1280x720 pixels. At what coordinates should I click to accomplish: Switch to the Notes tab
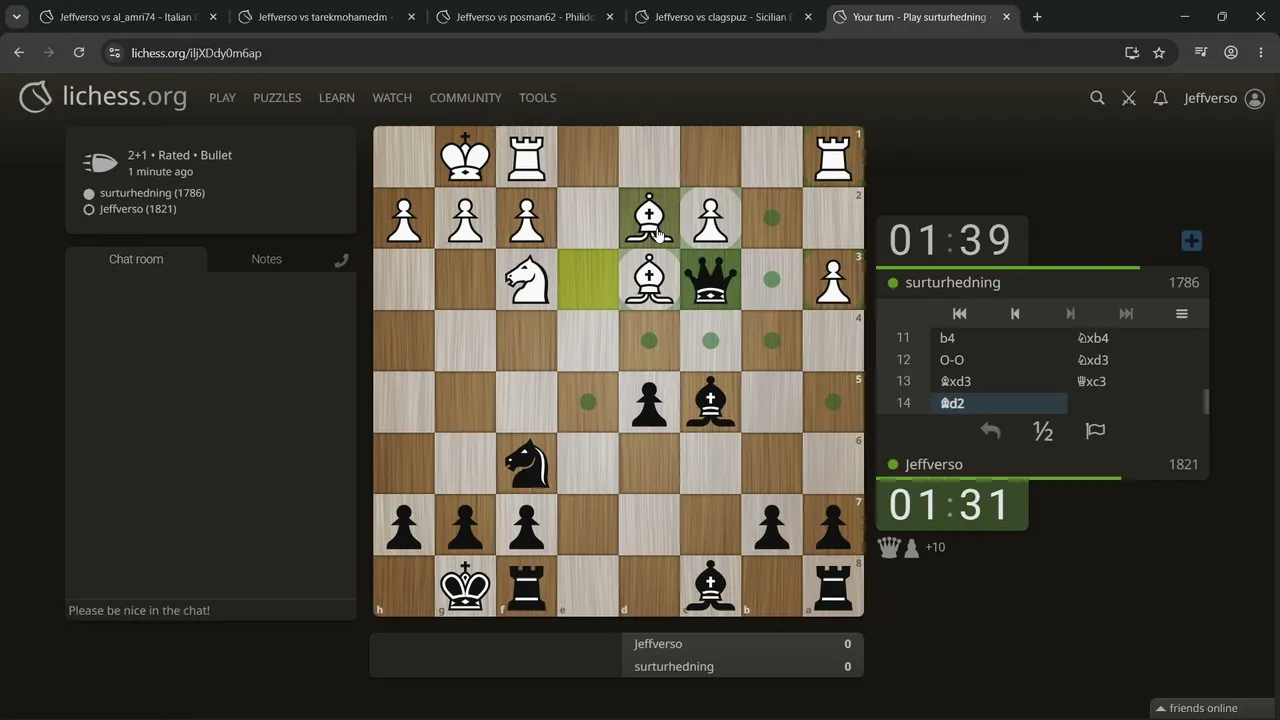266,259
